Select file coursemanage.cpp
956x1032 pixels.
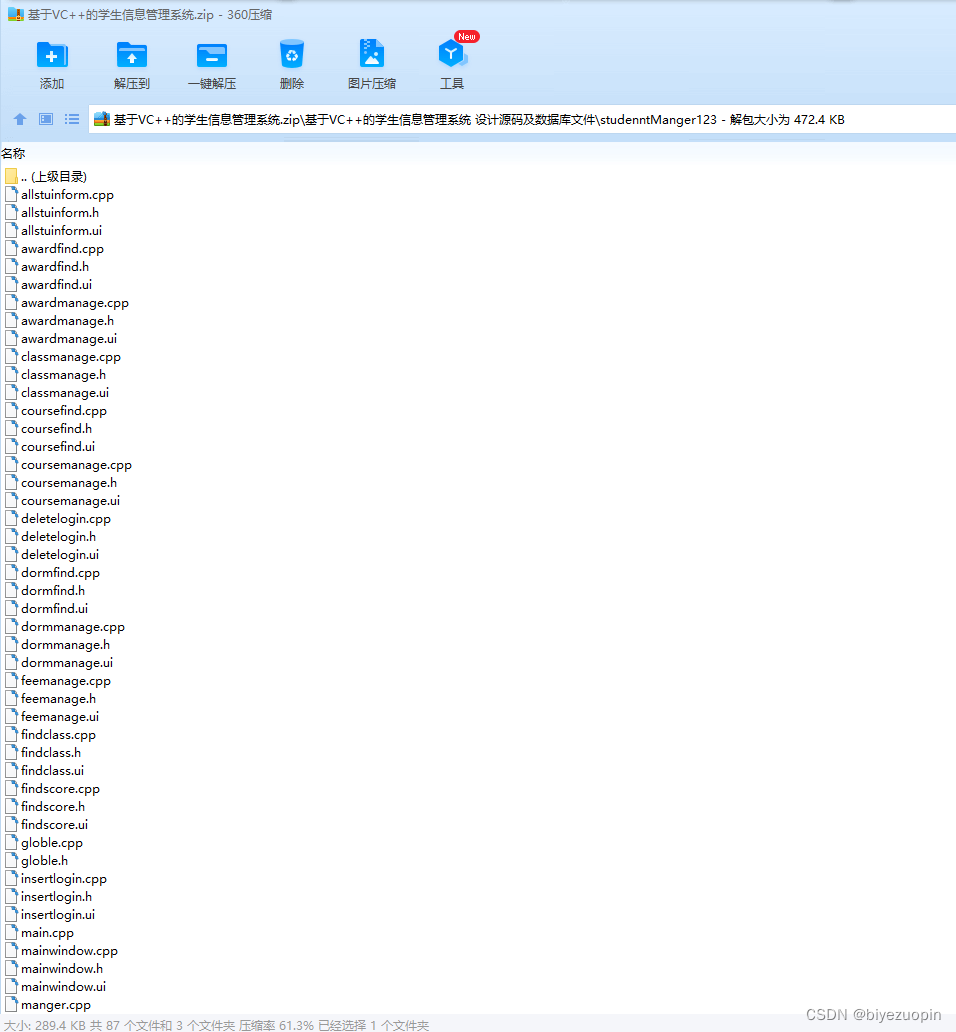tap(68, 465)
